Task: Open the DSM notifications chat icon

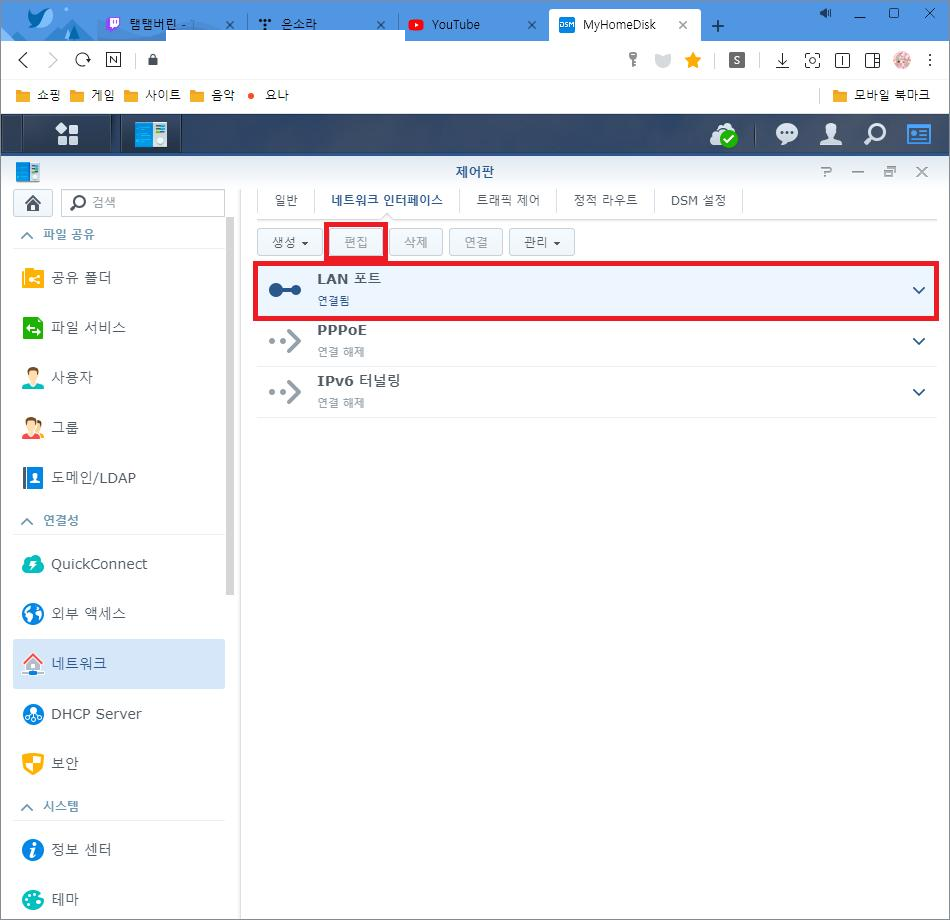Action: [x=787, y=134]
